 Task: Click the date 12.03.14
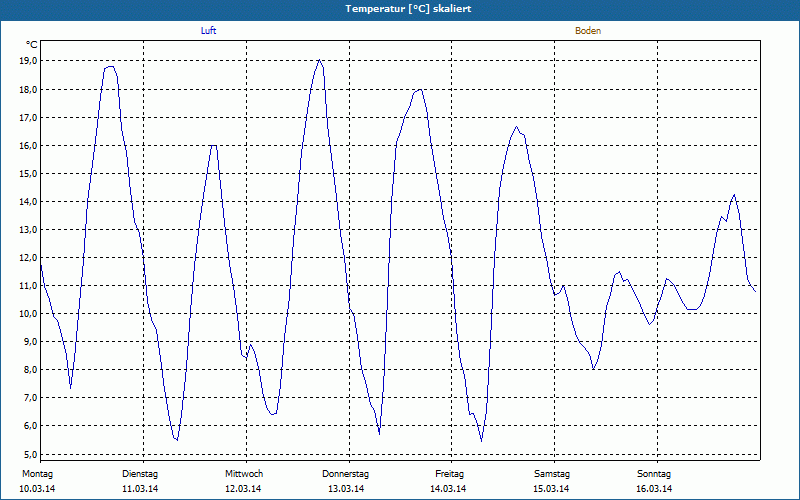(x=243, y=489)
